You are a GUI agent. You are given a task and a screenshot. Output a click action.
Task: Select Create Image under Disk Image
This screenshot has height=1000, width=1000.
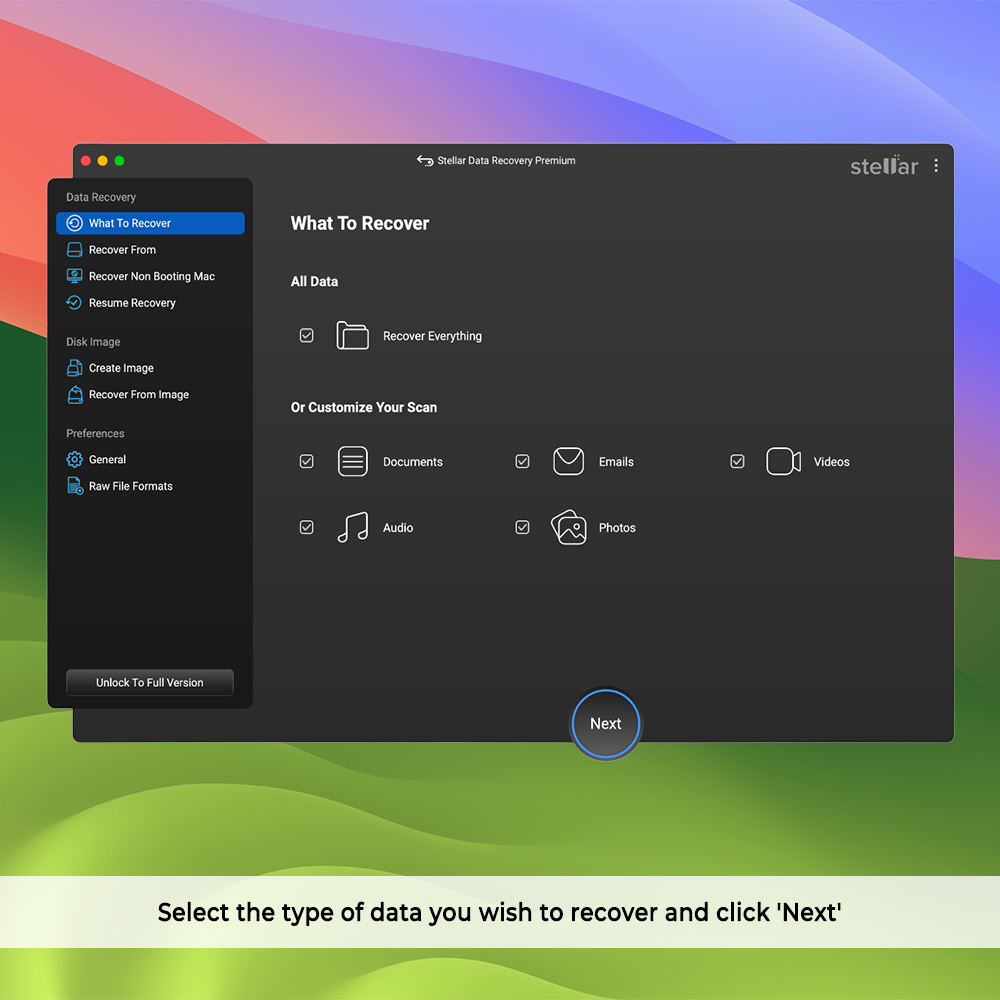[121, 368]
